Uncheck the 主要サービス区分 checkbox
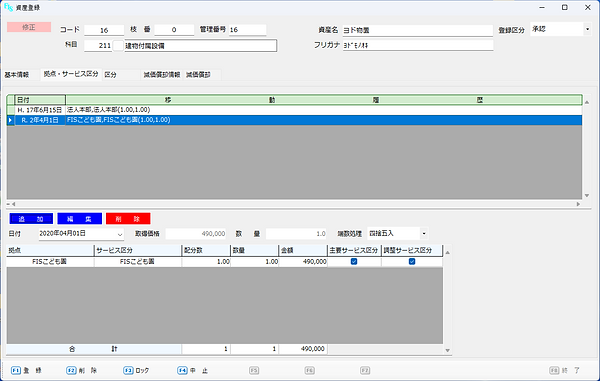Image resolution: width=600 pixels, height=381 pixels. click(x=354, y=262)
